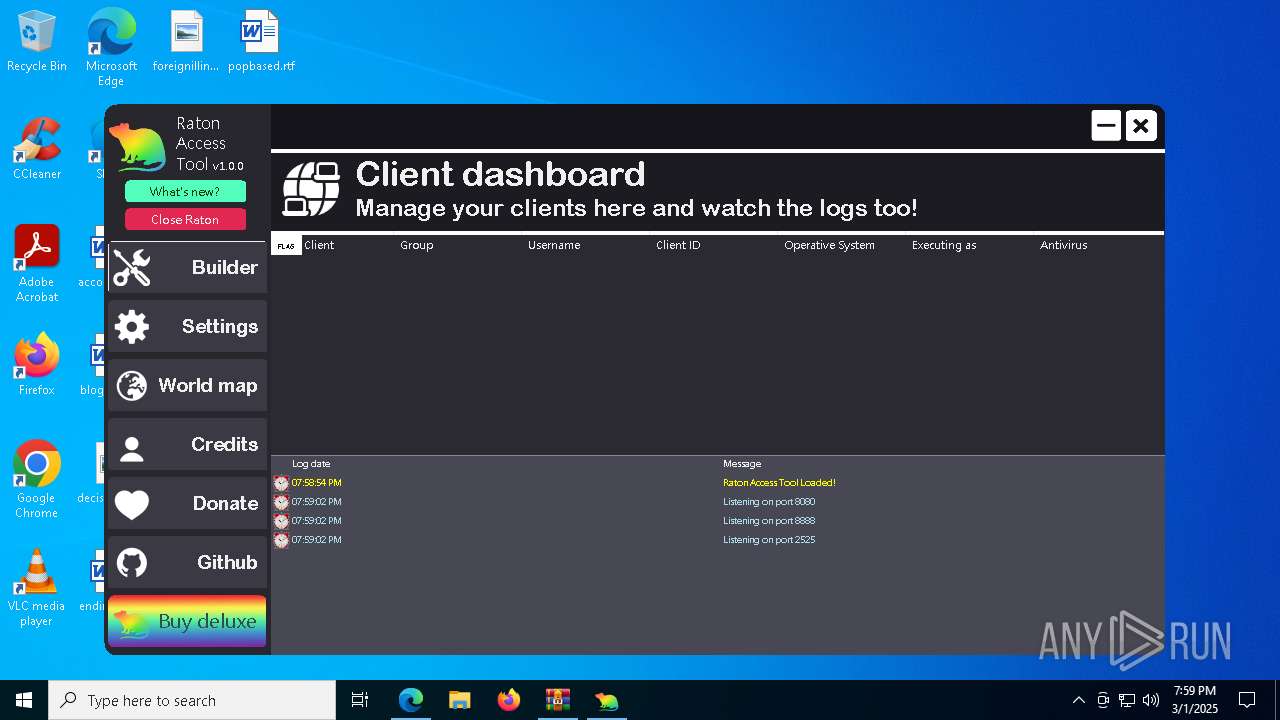Open WinRAR from the taskbar

[557, 700]
